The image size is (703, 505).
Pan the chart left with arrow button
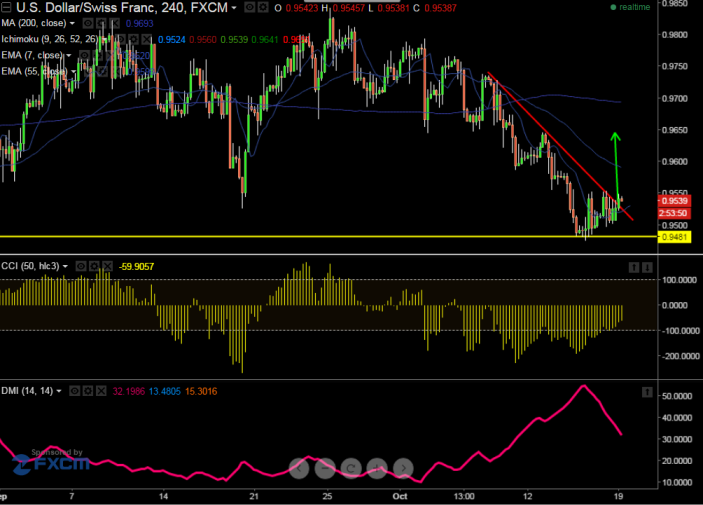pos(299,468)
